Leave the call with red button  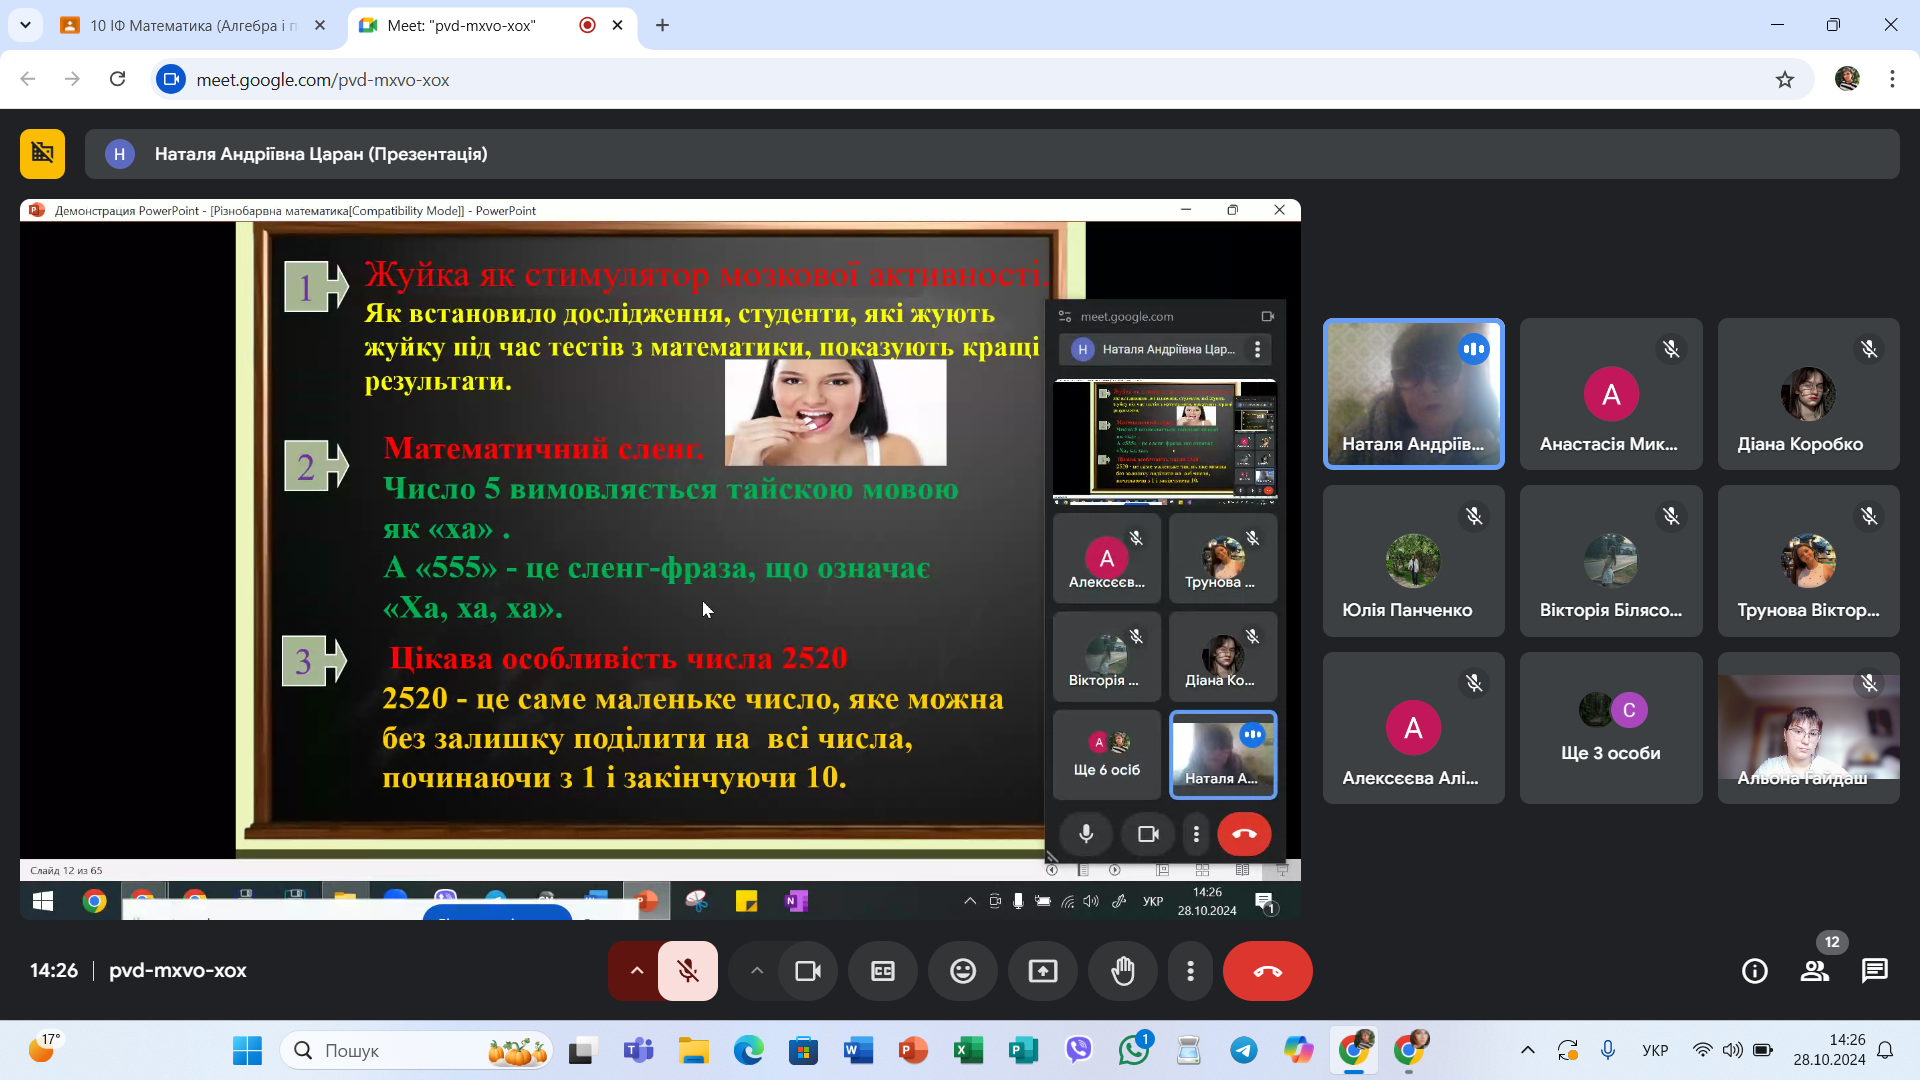point(1267,971)
